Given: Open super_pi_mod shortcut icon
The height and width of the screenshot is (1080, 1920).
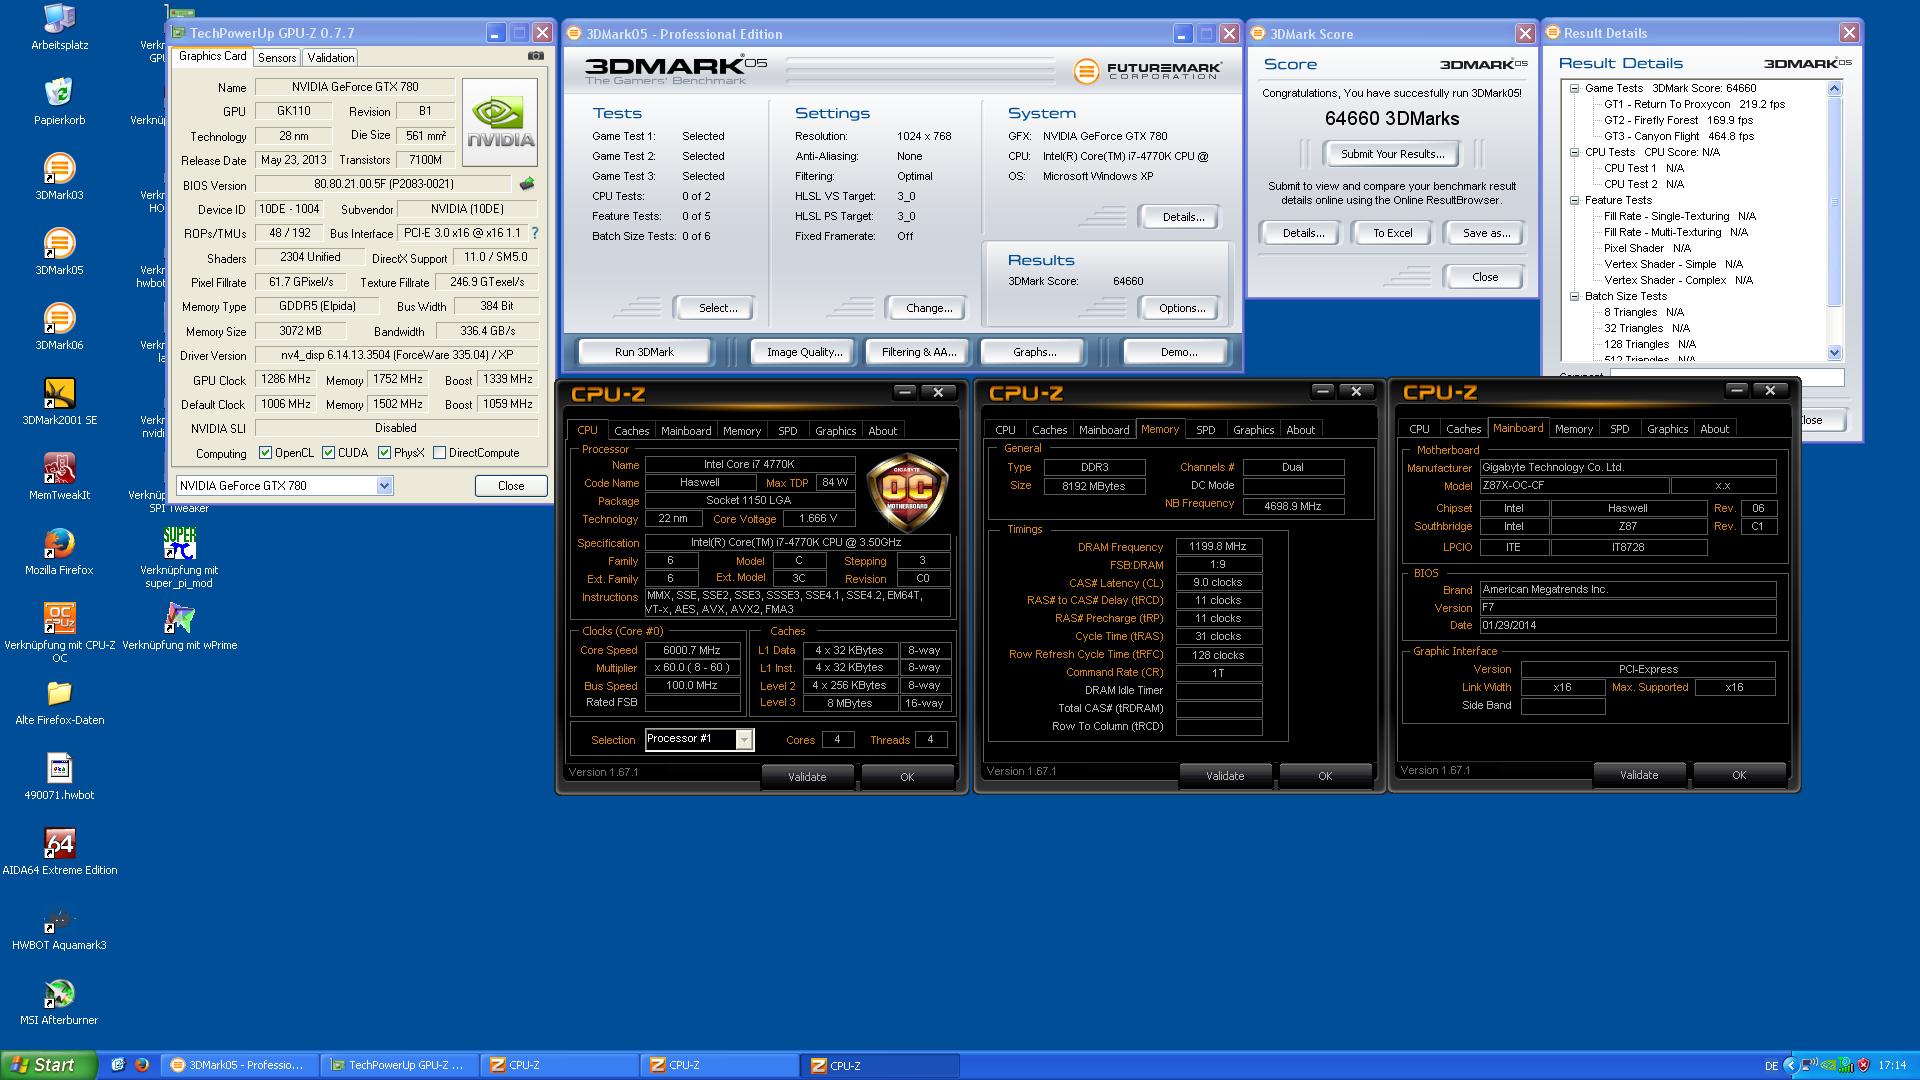Looking at the screenshot, I should [x=179, y=542].
